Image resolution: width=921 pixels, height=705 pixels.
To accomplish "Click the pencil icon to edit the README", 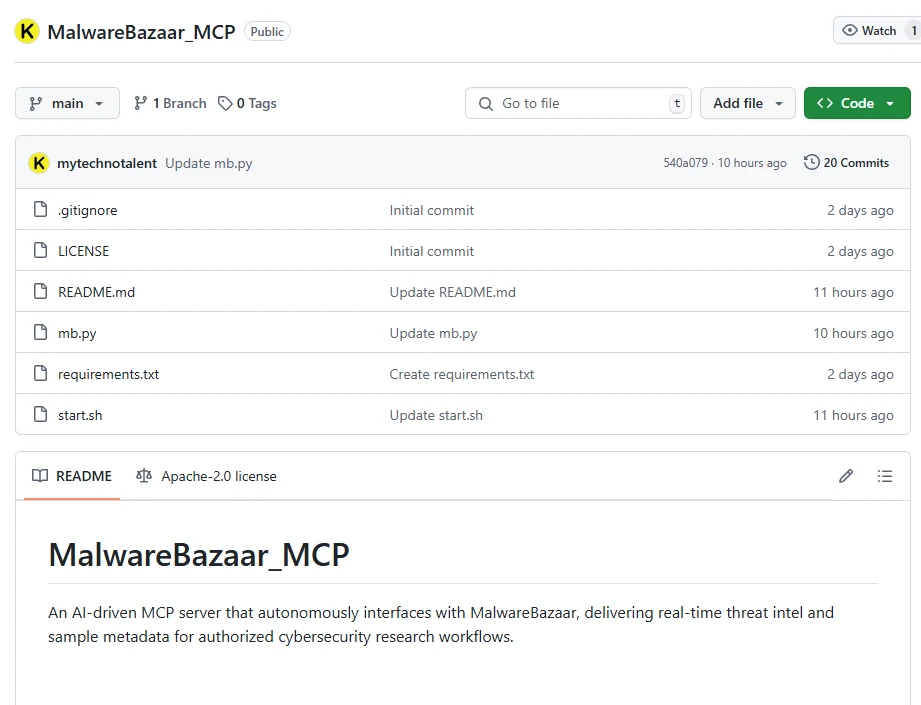I will point(845,476).
